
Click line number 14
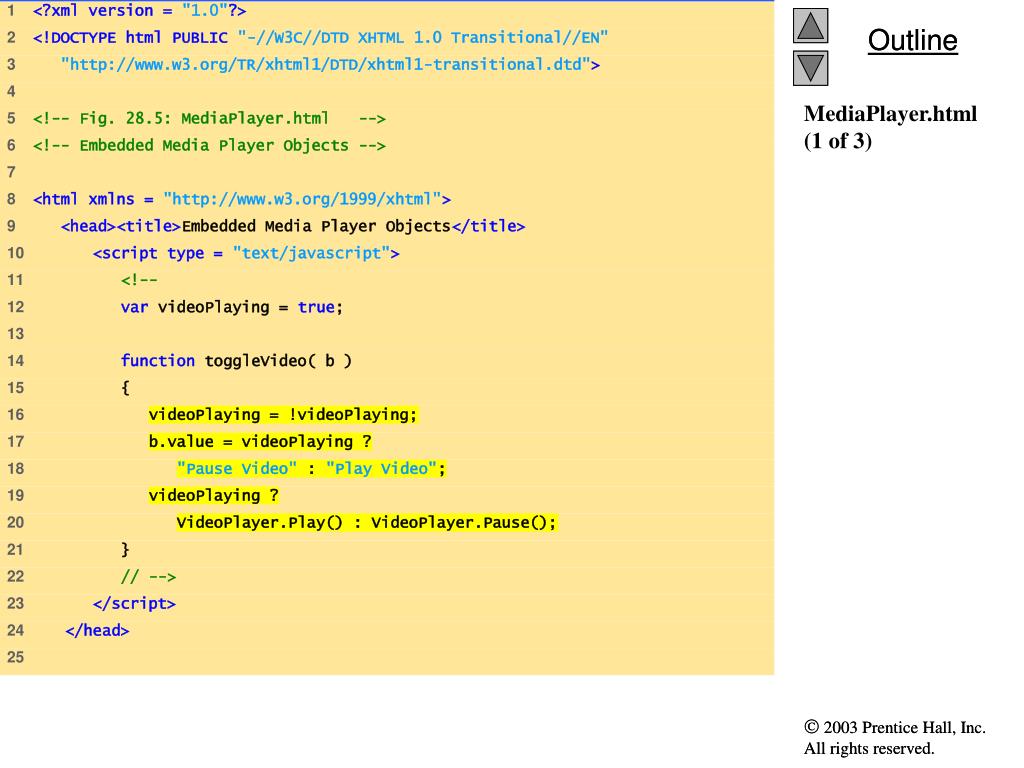click(15, 360)
